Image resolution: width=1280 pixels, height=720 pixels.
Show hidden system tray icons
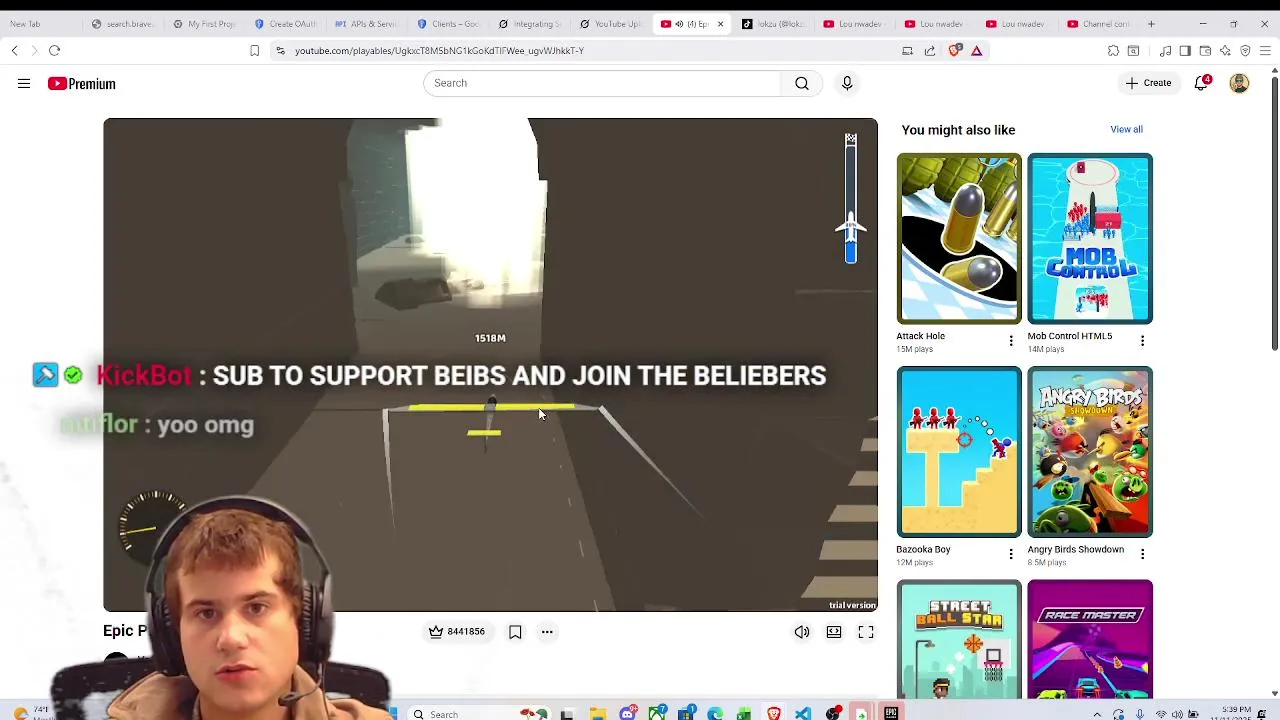pos(1097,714)
